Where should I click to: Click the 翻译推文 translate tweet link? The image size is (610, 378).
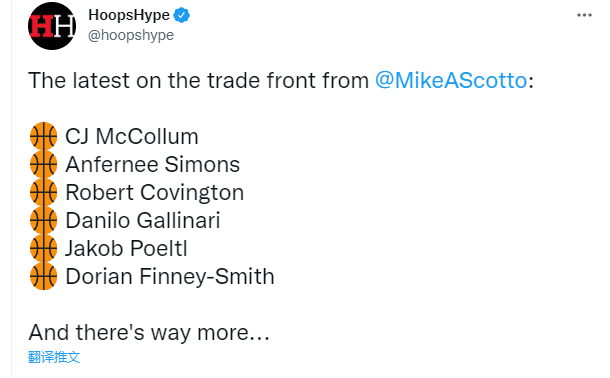coord(54,357)
